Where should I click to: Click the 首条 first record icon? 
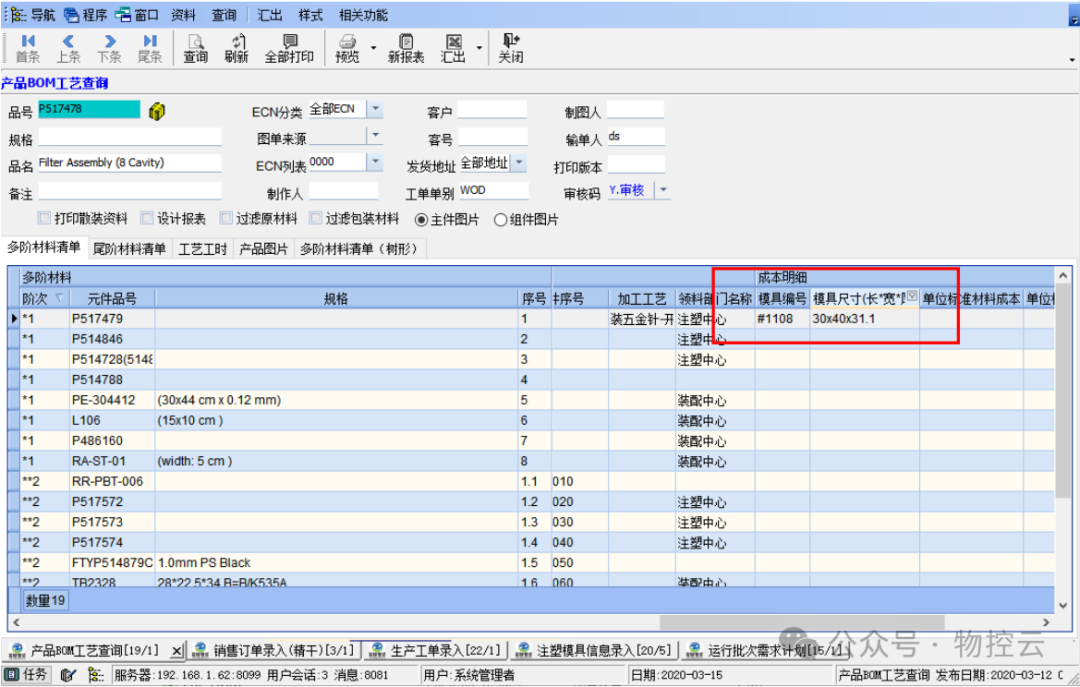click(27, 48)
